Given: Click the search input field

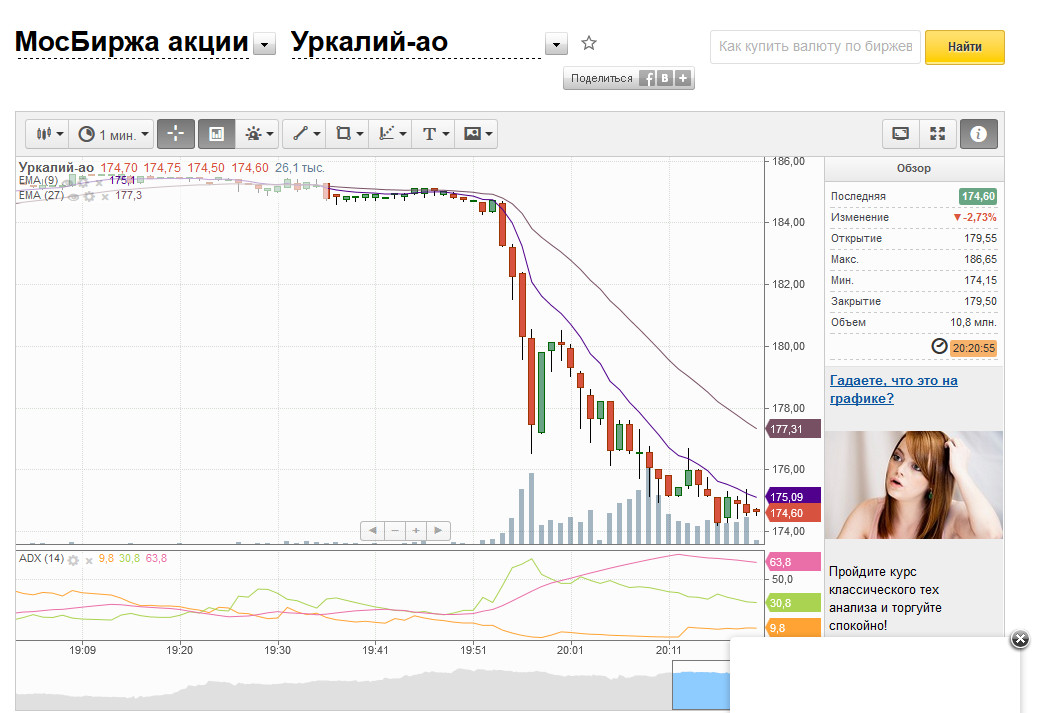Looking at the screenshot, I should [x=814, y=47].
